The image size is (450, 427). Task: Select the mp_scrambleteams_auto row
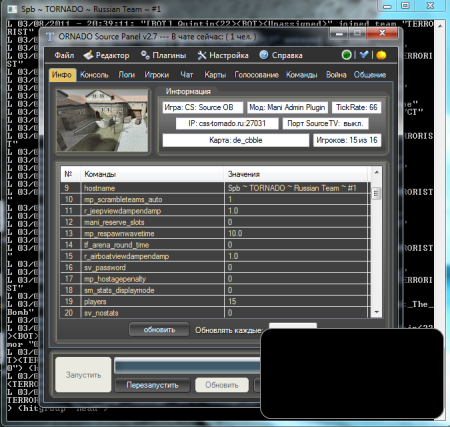(215, 200)
